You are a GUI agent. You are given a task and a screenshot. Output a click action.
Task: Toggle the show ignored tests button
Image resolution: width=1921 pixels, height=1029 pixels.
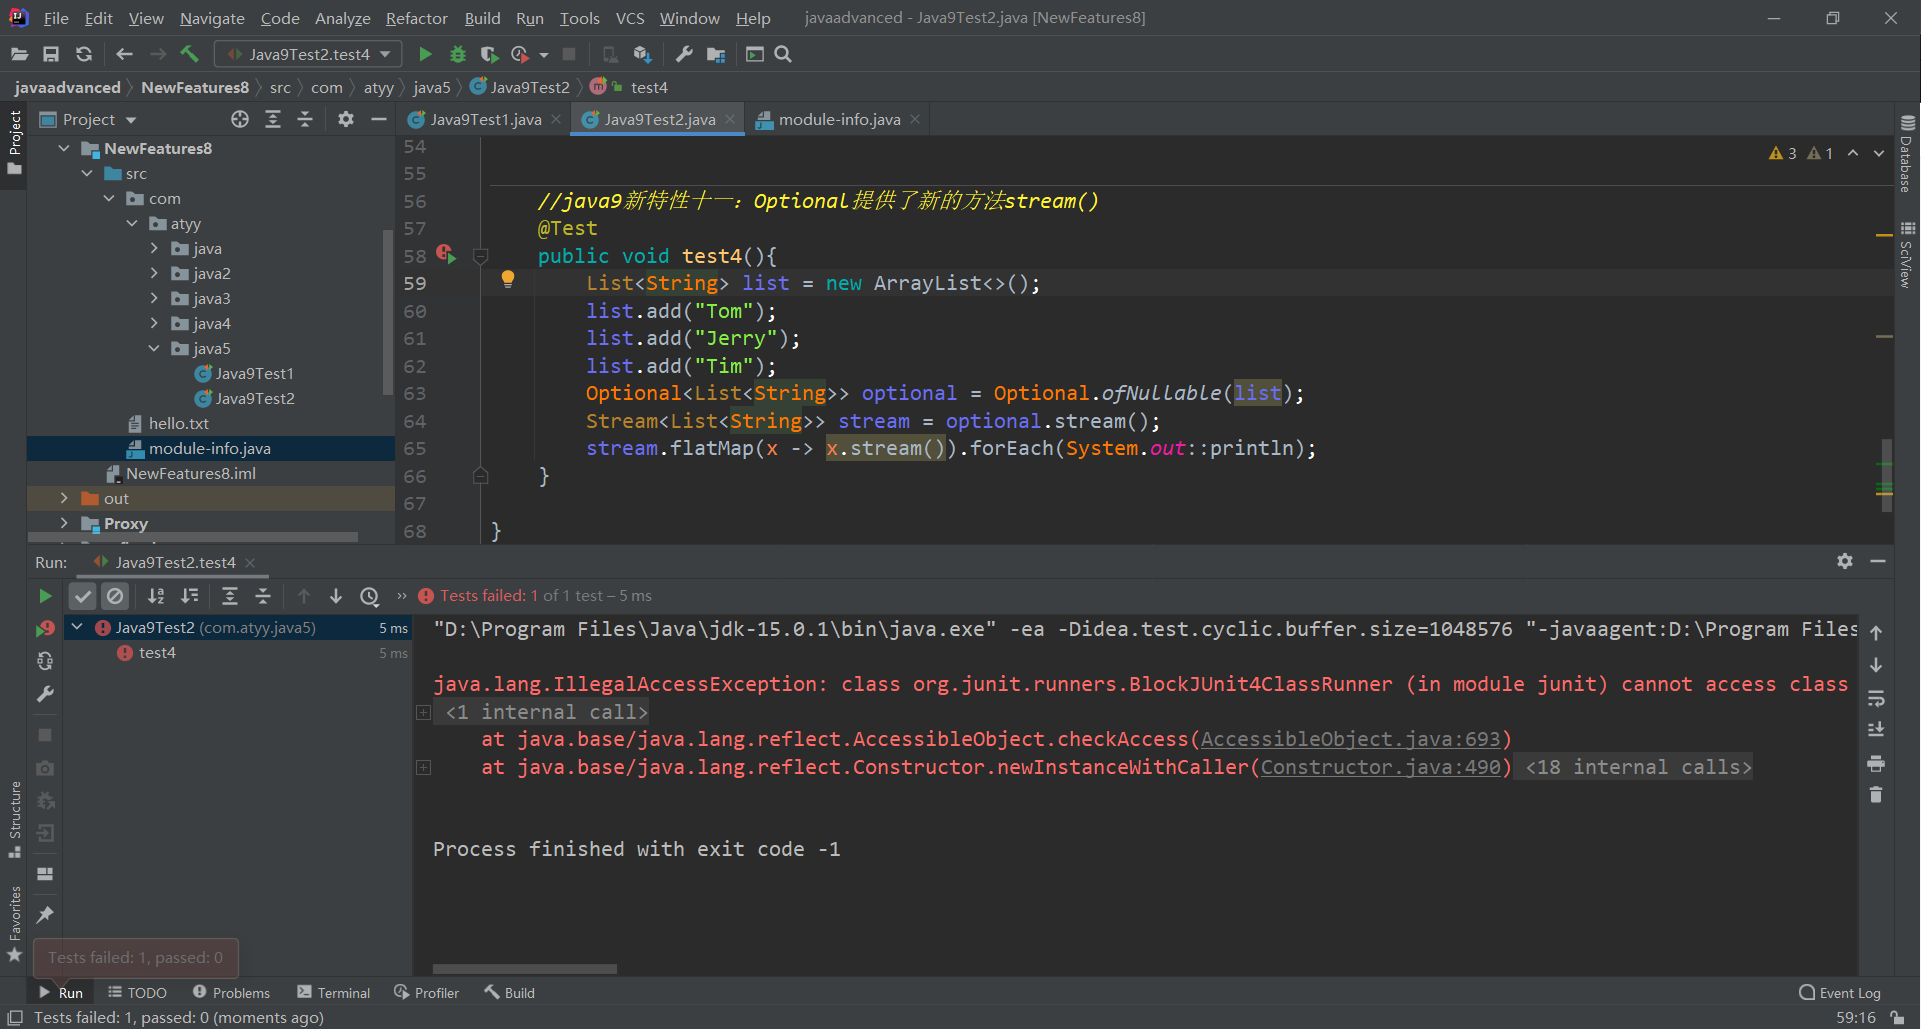click(116, 596)
